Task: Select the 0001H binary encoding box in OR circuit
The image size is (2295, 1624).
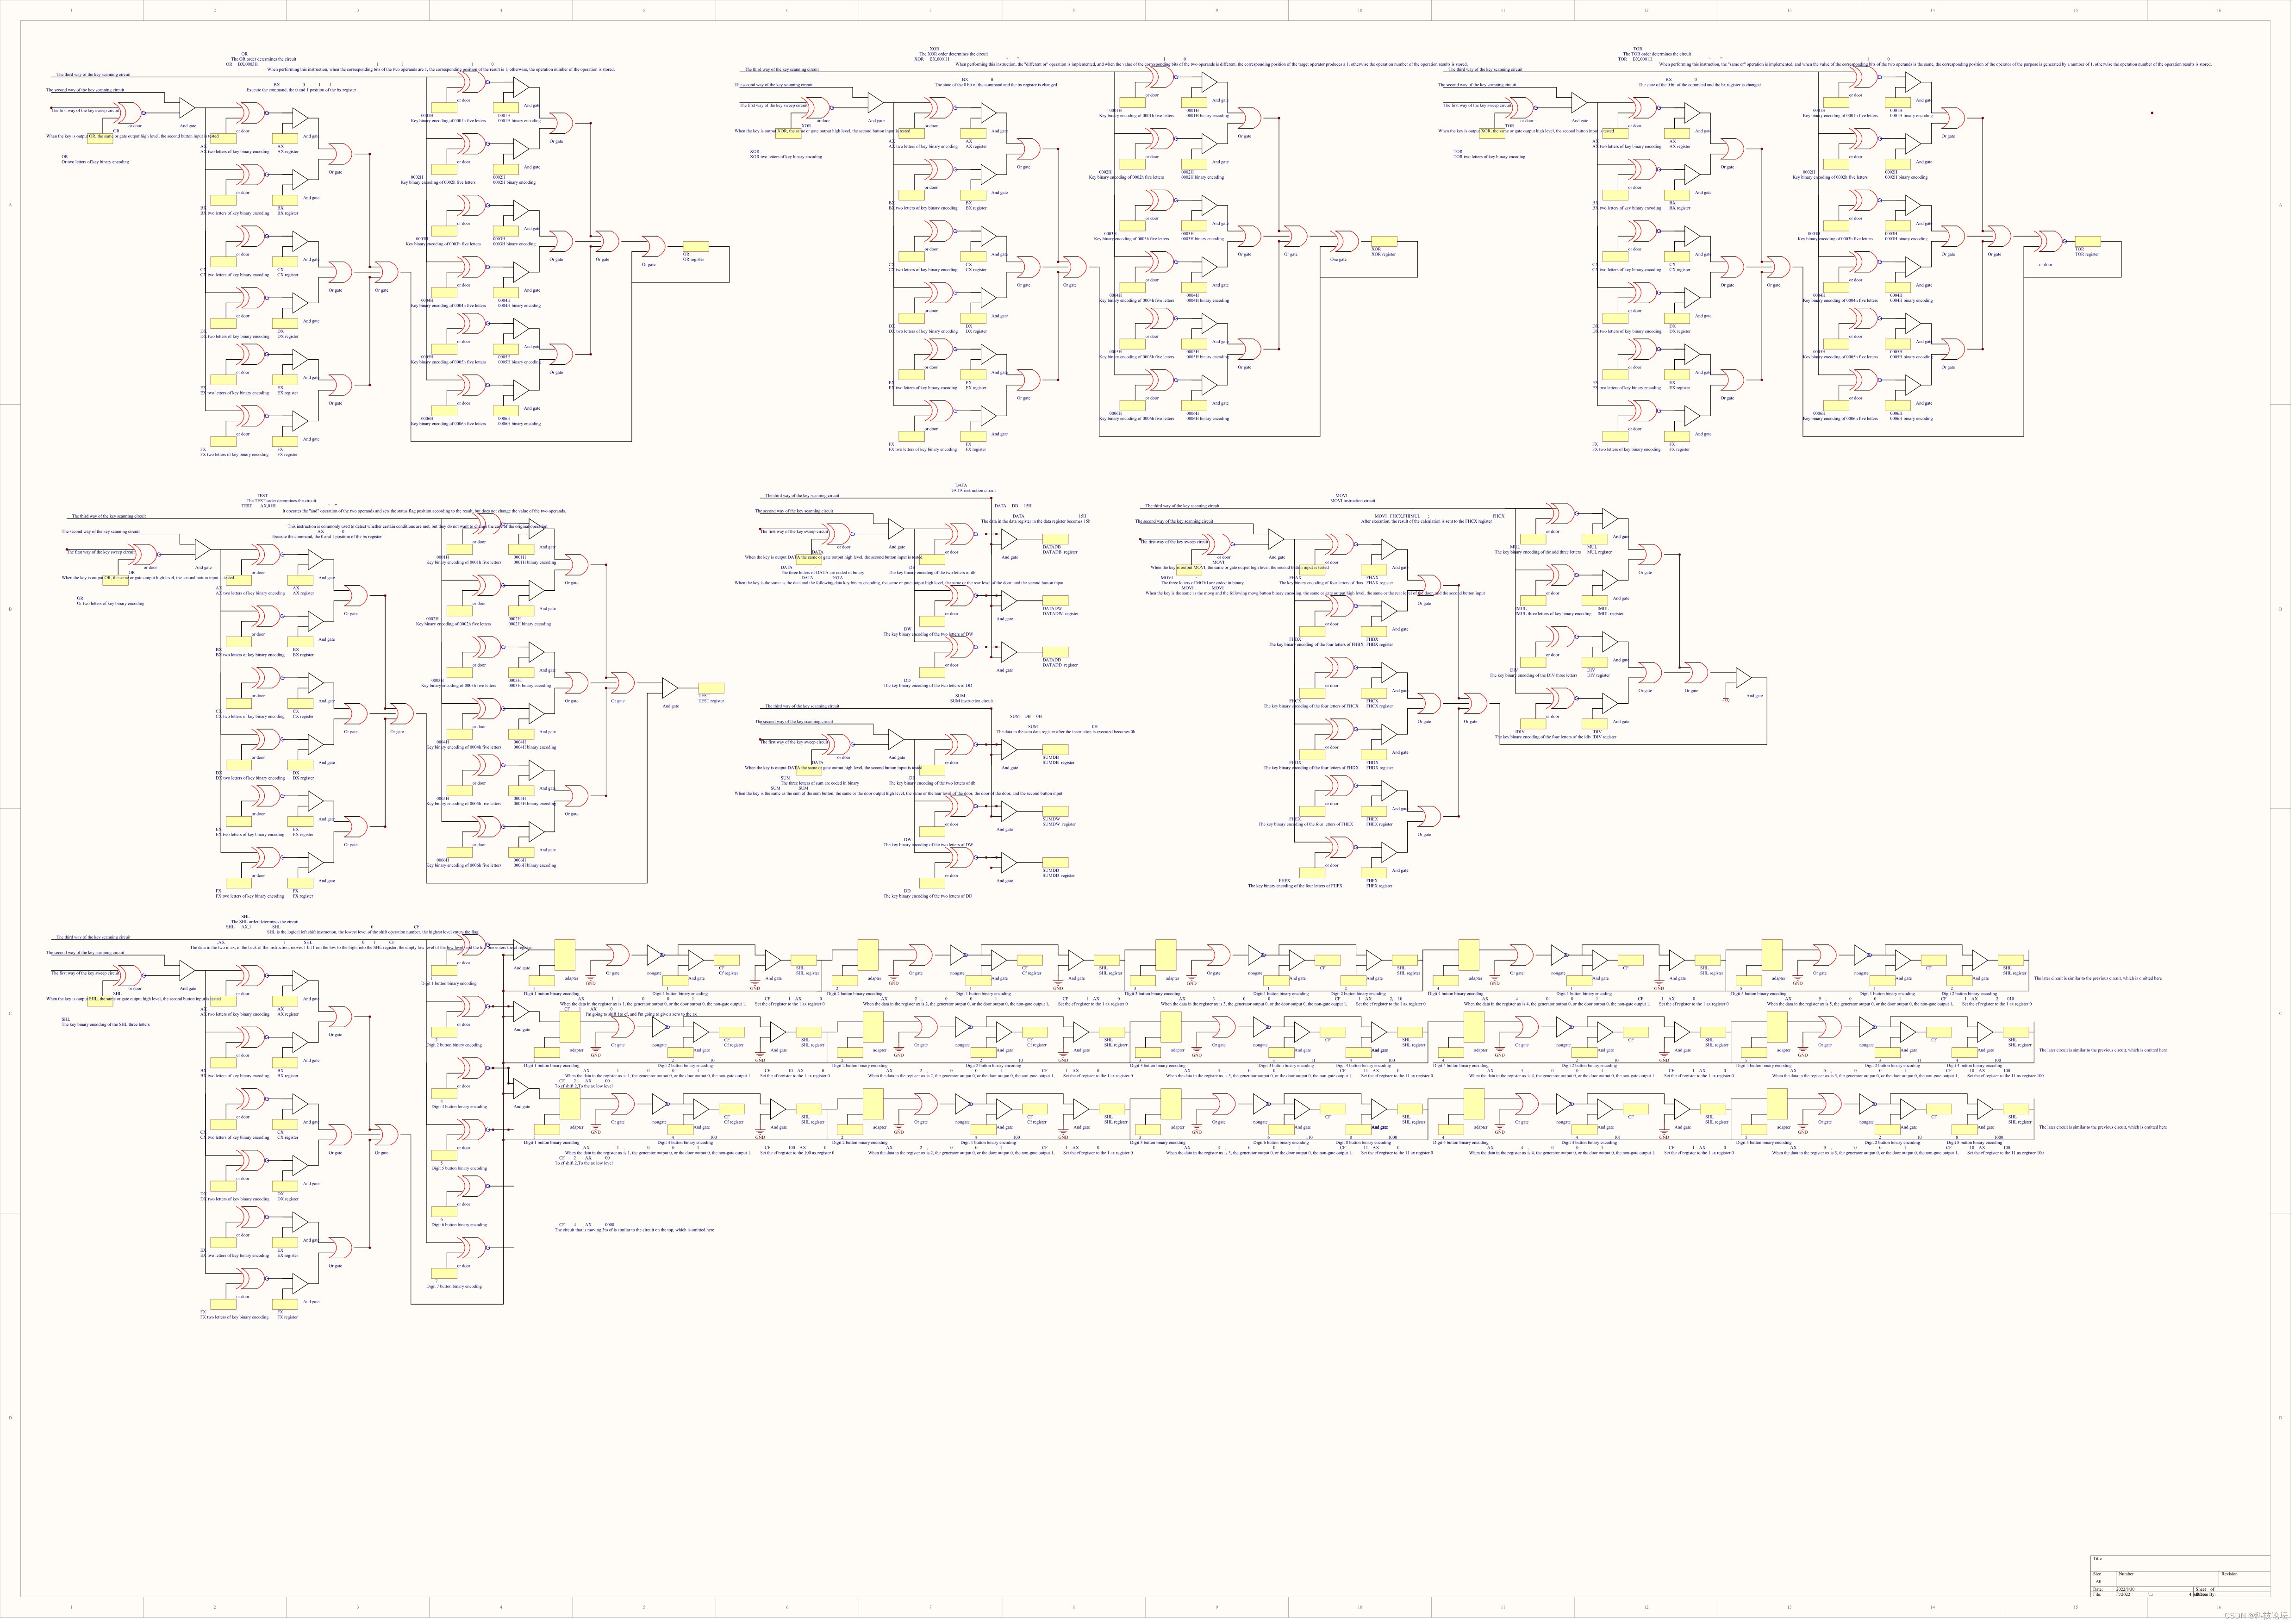Action: click(506, 108)
